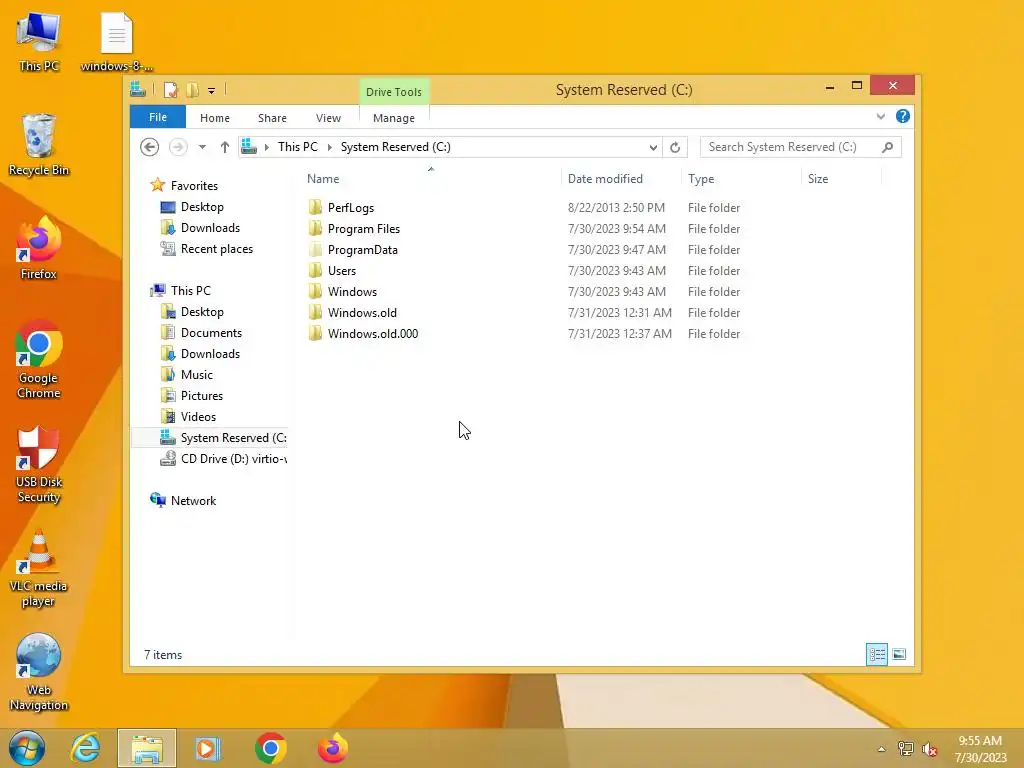Select the Firefox desktop shortcut
The width and height of the screenshot is (1024, 768).
tap(39, 248)
